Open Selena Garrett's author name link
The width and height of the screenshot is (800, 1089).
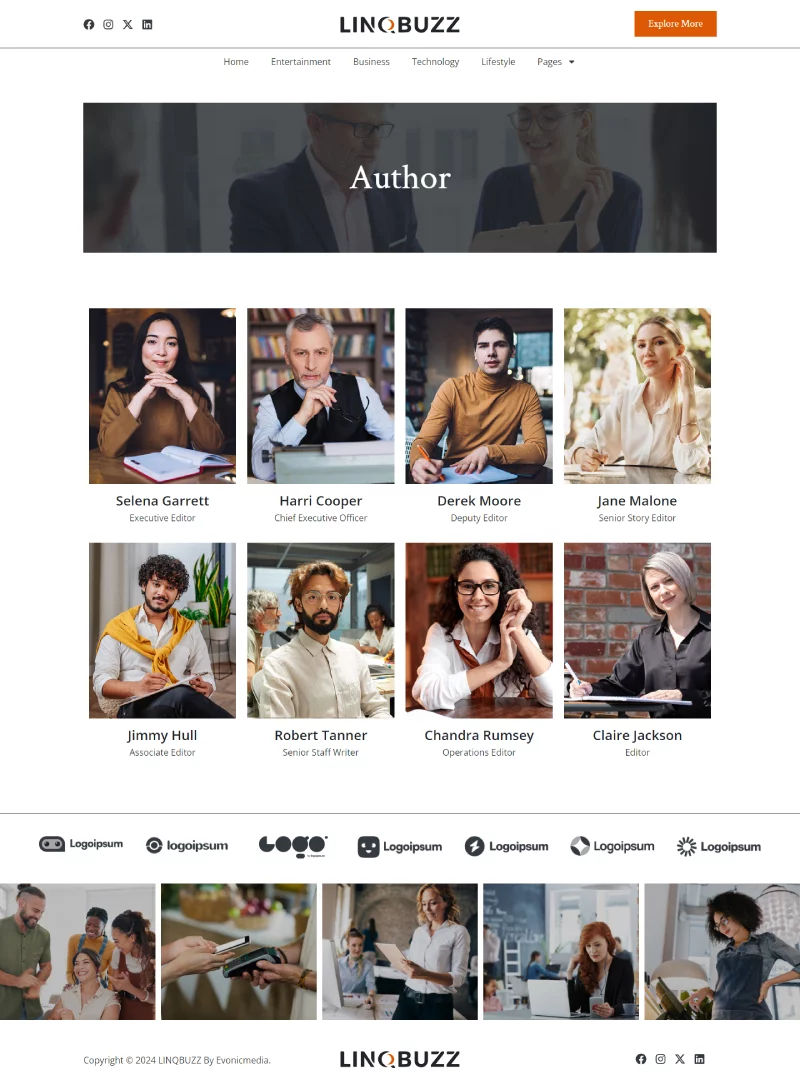pos(162,501)
